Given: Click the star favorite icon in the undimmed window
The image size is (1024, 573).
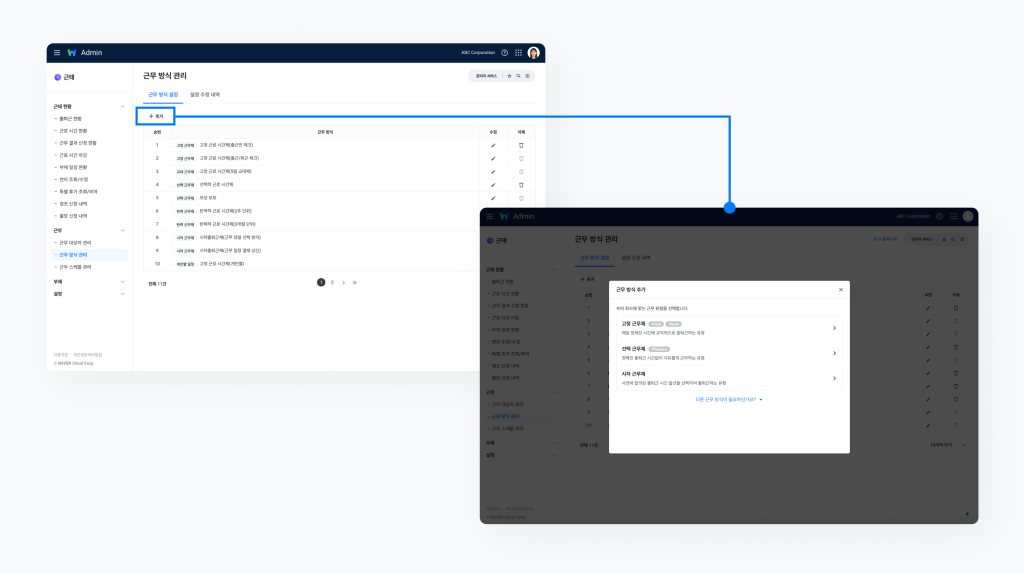Looking at the screenshot, I should [x=509, y=76].
